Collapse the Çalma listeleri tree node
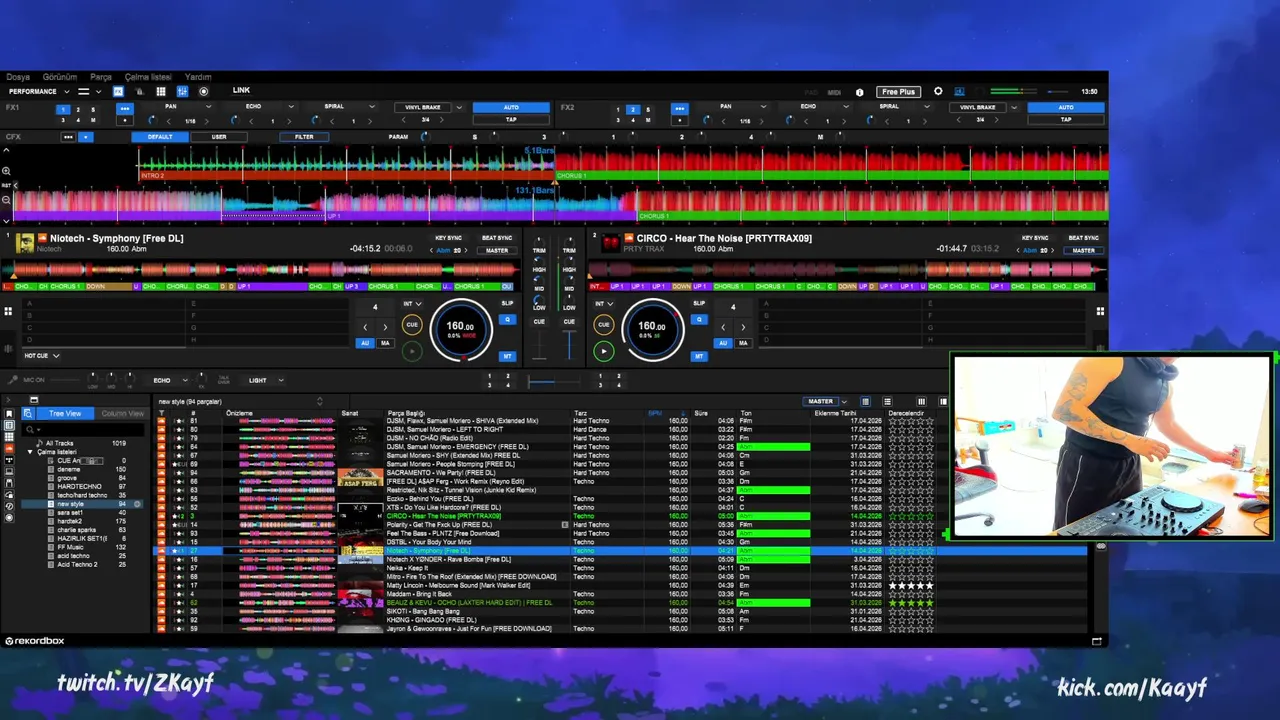Screen dimensions: 1280x720 point(30,452)
